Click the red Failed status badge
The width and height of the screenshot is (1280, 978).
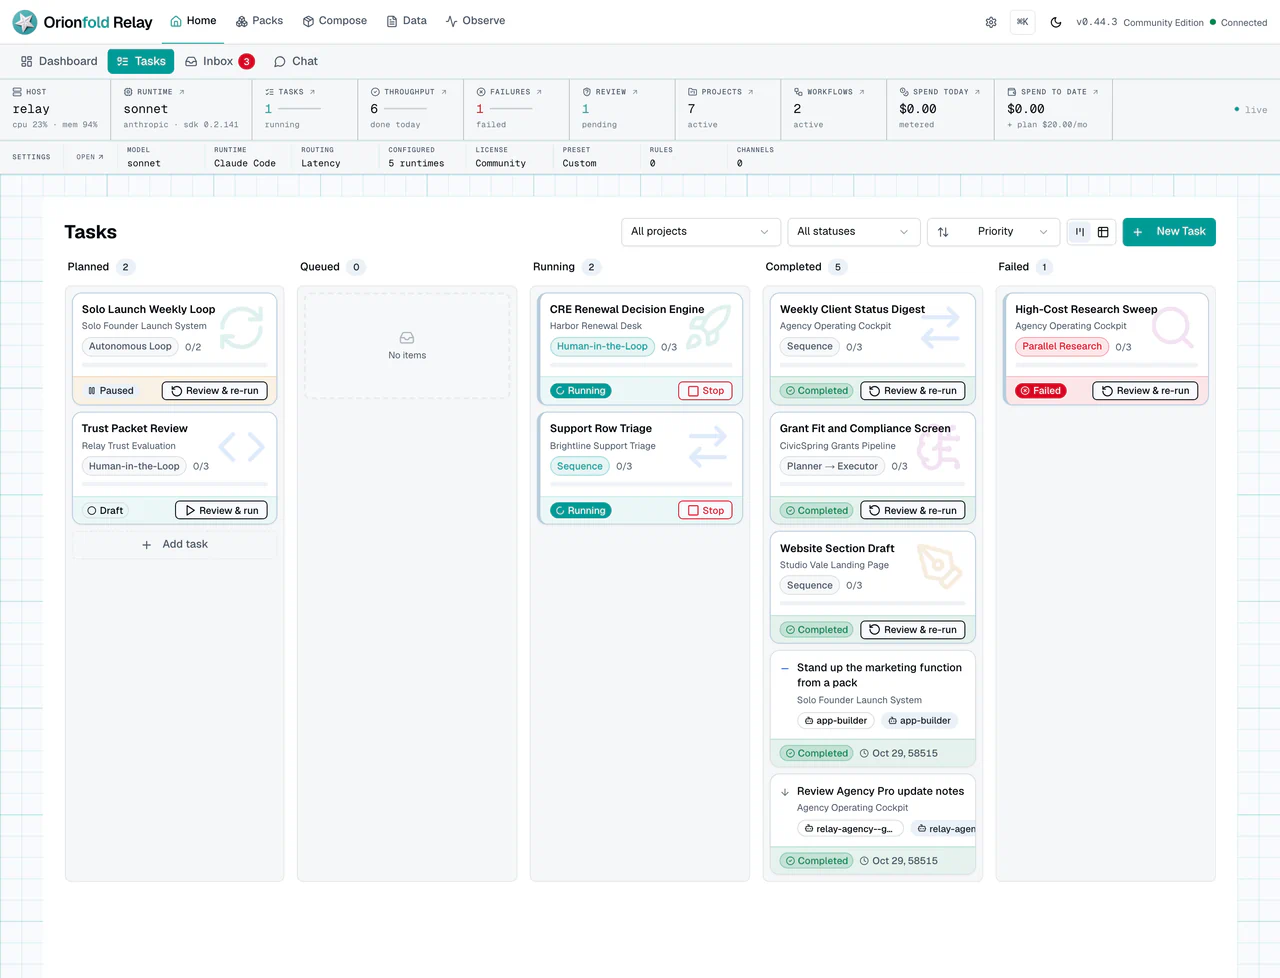tap(1040, 391)
